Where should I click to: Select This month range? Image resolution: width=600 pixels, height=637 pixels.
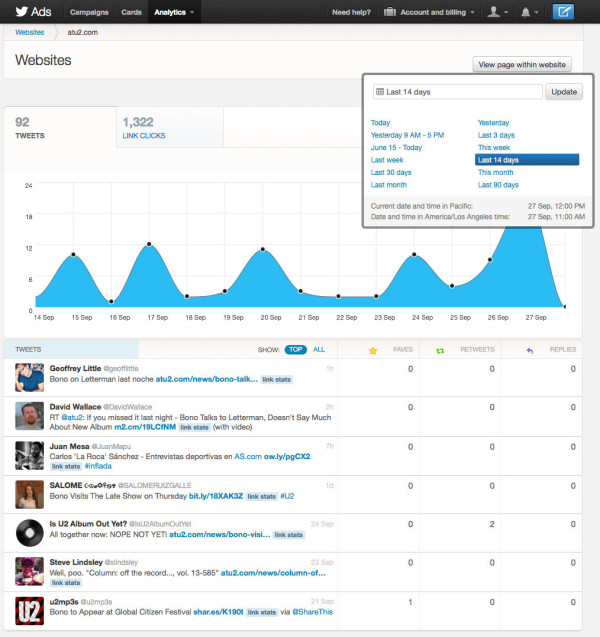point(495,172)
